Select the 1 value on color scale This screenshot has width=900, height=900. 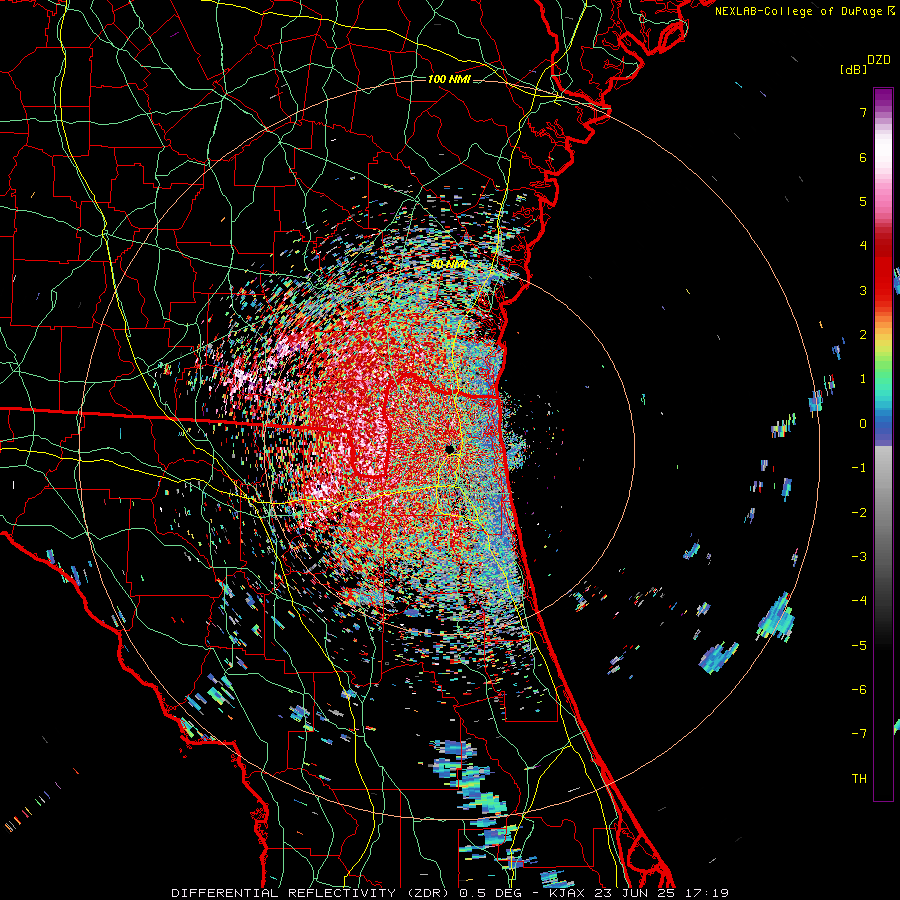863,379
